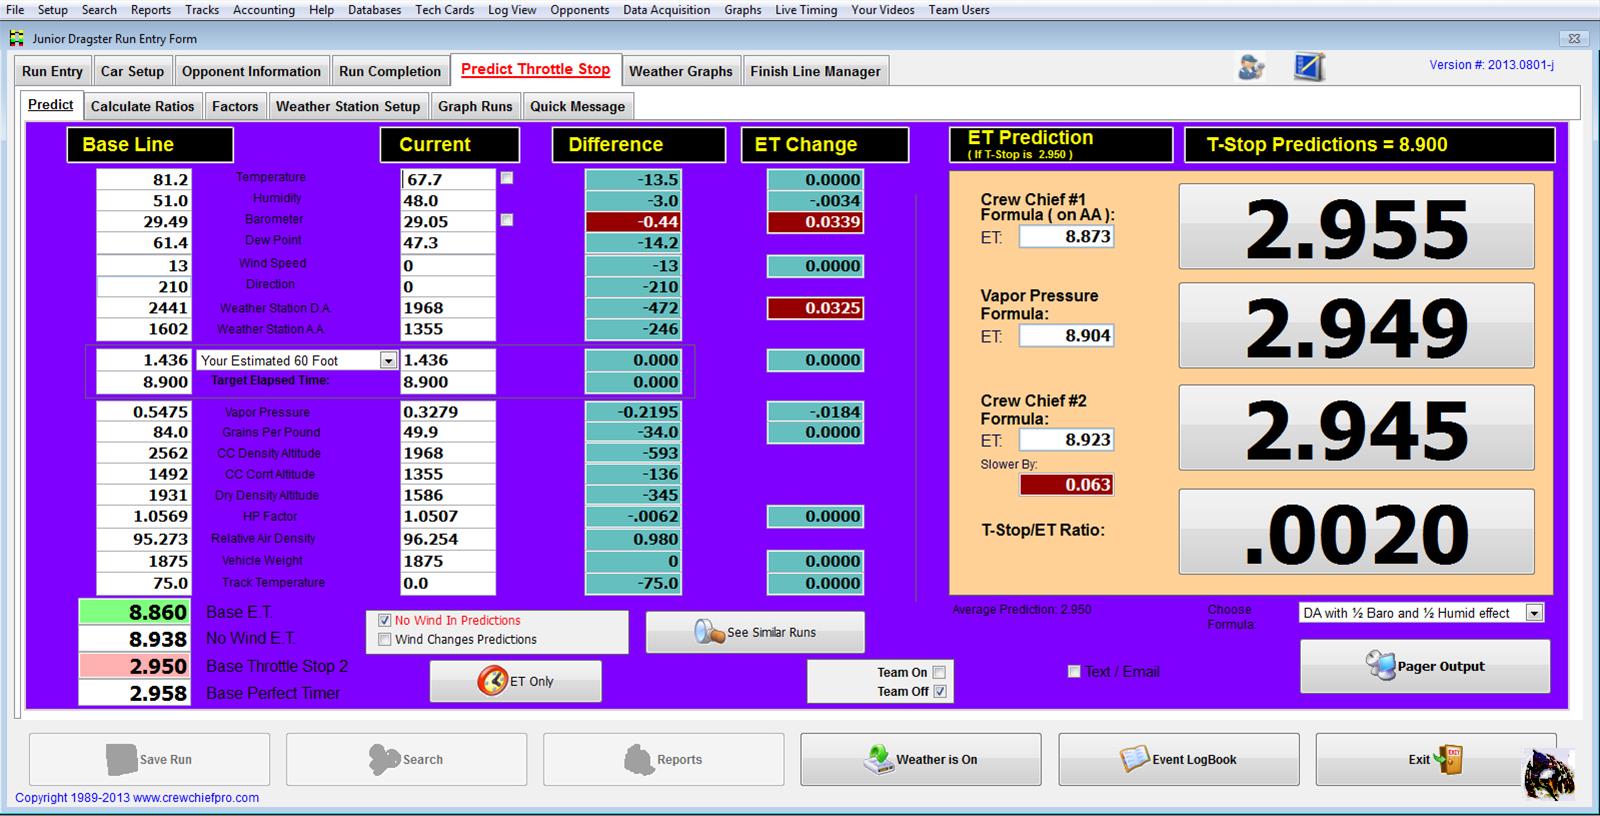Select the Calculate Ratios sub-tab
The height and width of the screenshot is (816, 1600).
click(142, 106)
